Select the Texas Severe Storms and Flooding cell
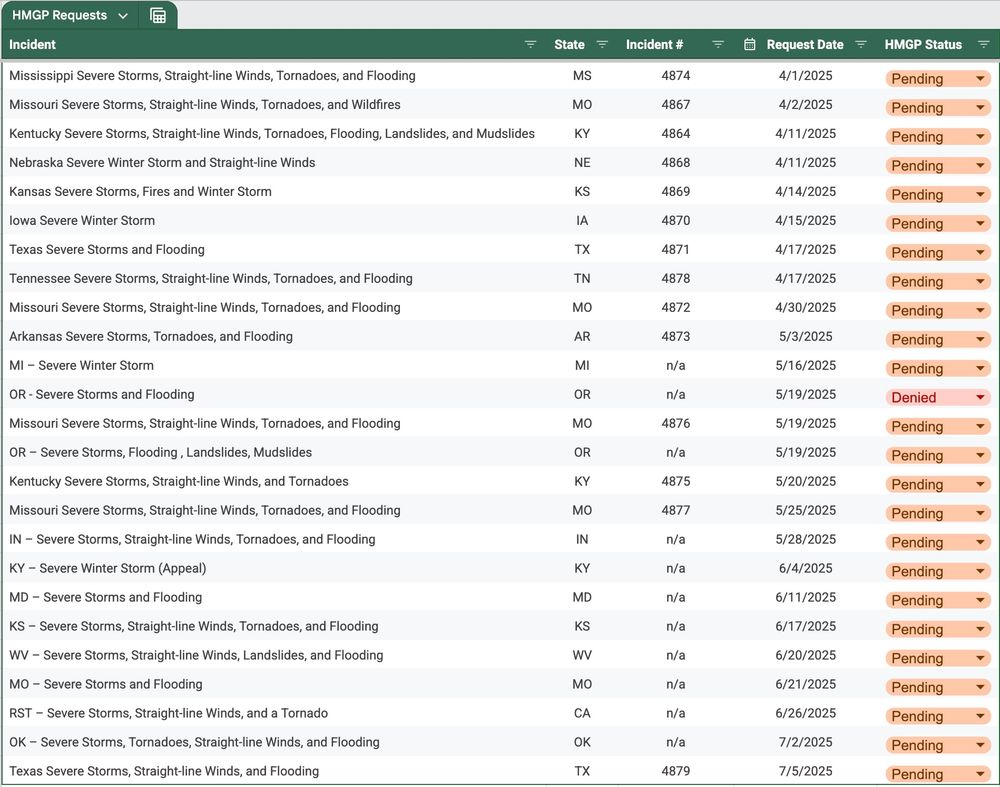This screenshot has height=787, width=1000. click(x=107, y=250)
